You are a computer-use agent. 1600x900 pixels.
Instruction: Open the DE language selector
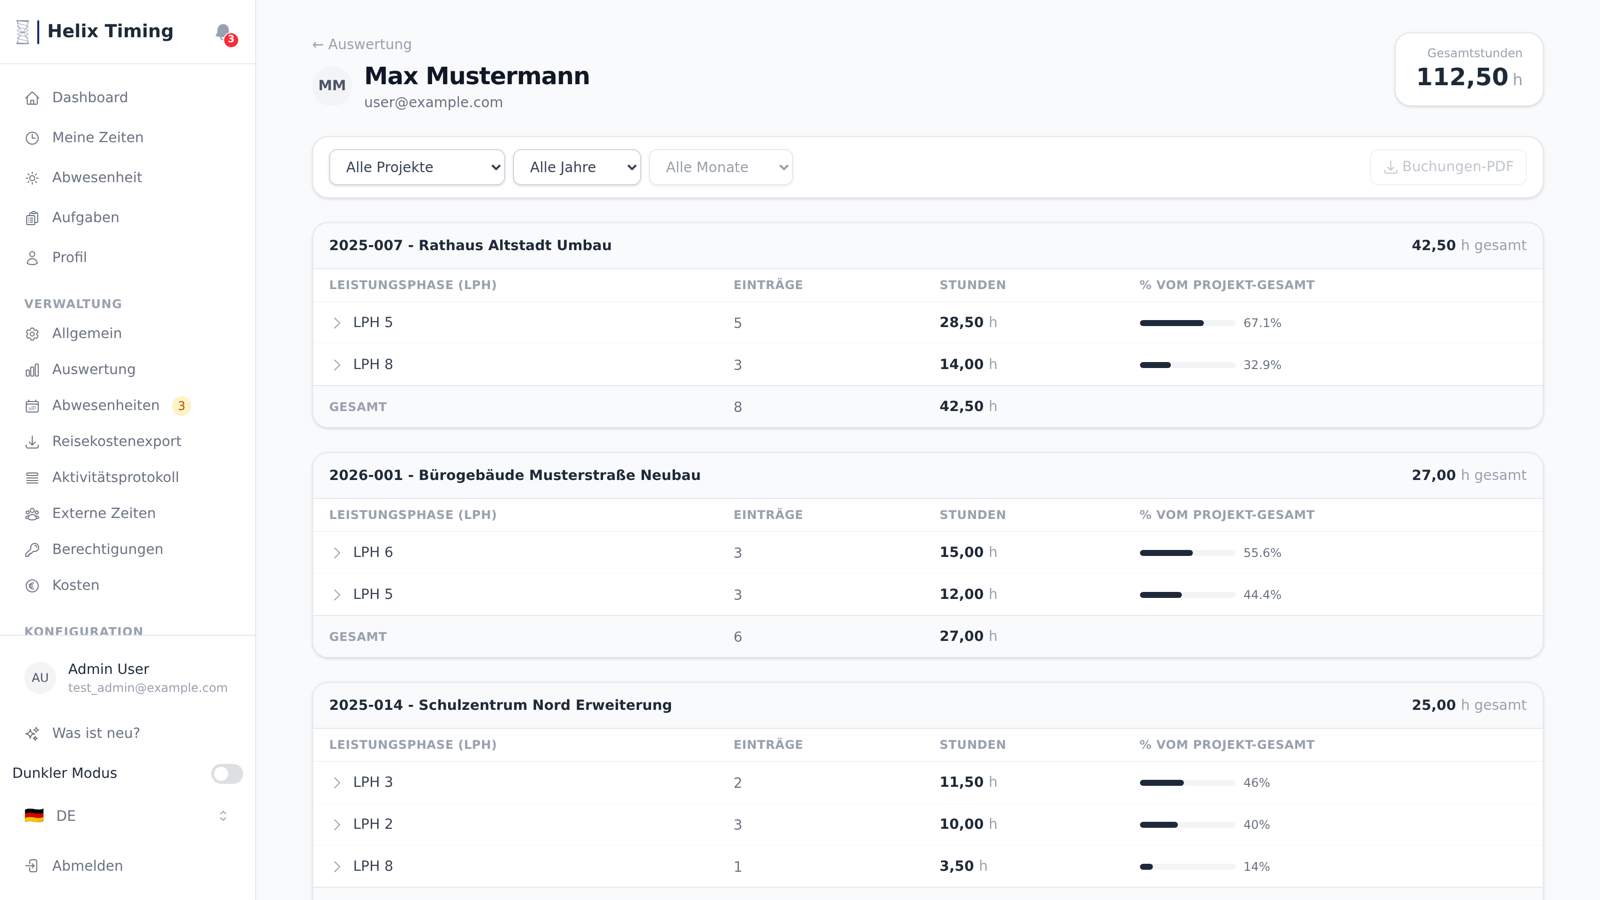click(127, 816)
